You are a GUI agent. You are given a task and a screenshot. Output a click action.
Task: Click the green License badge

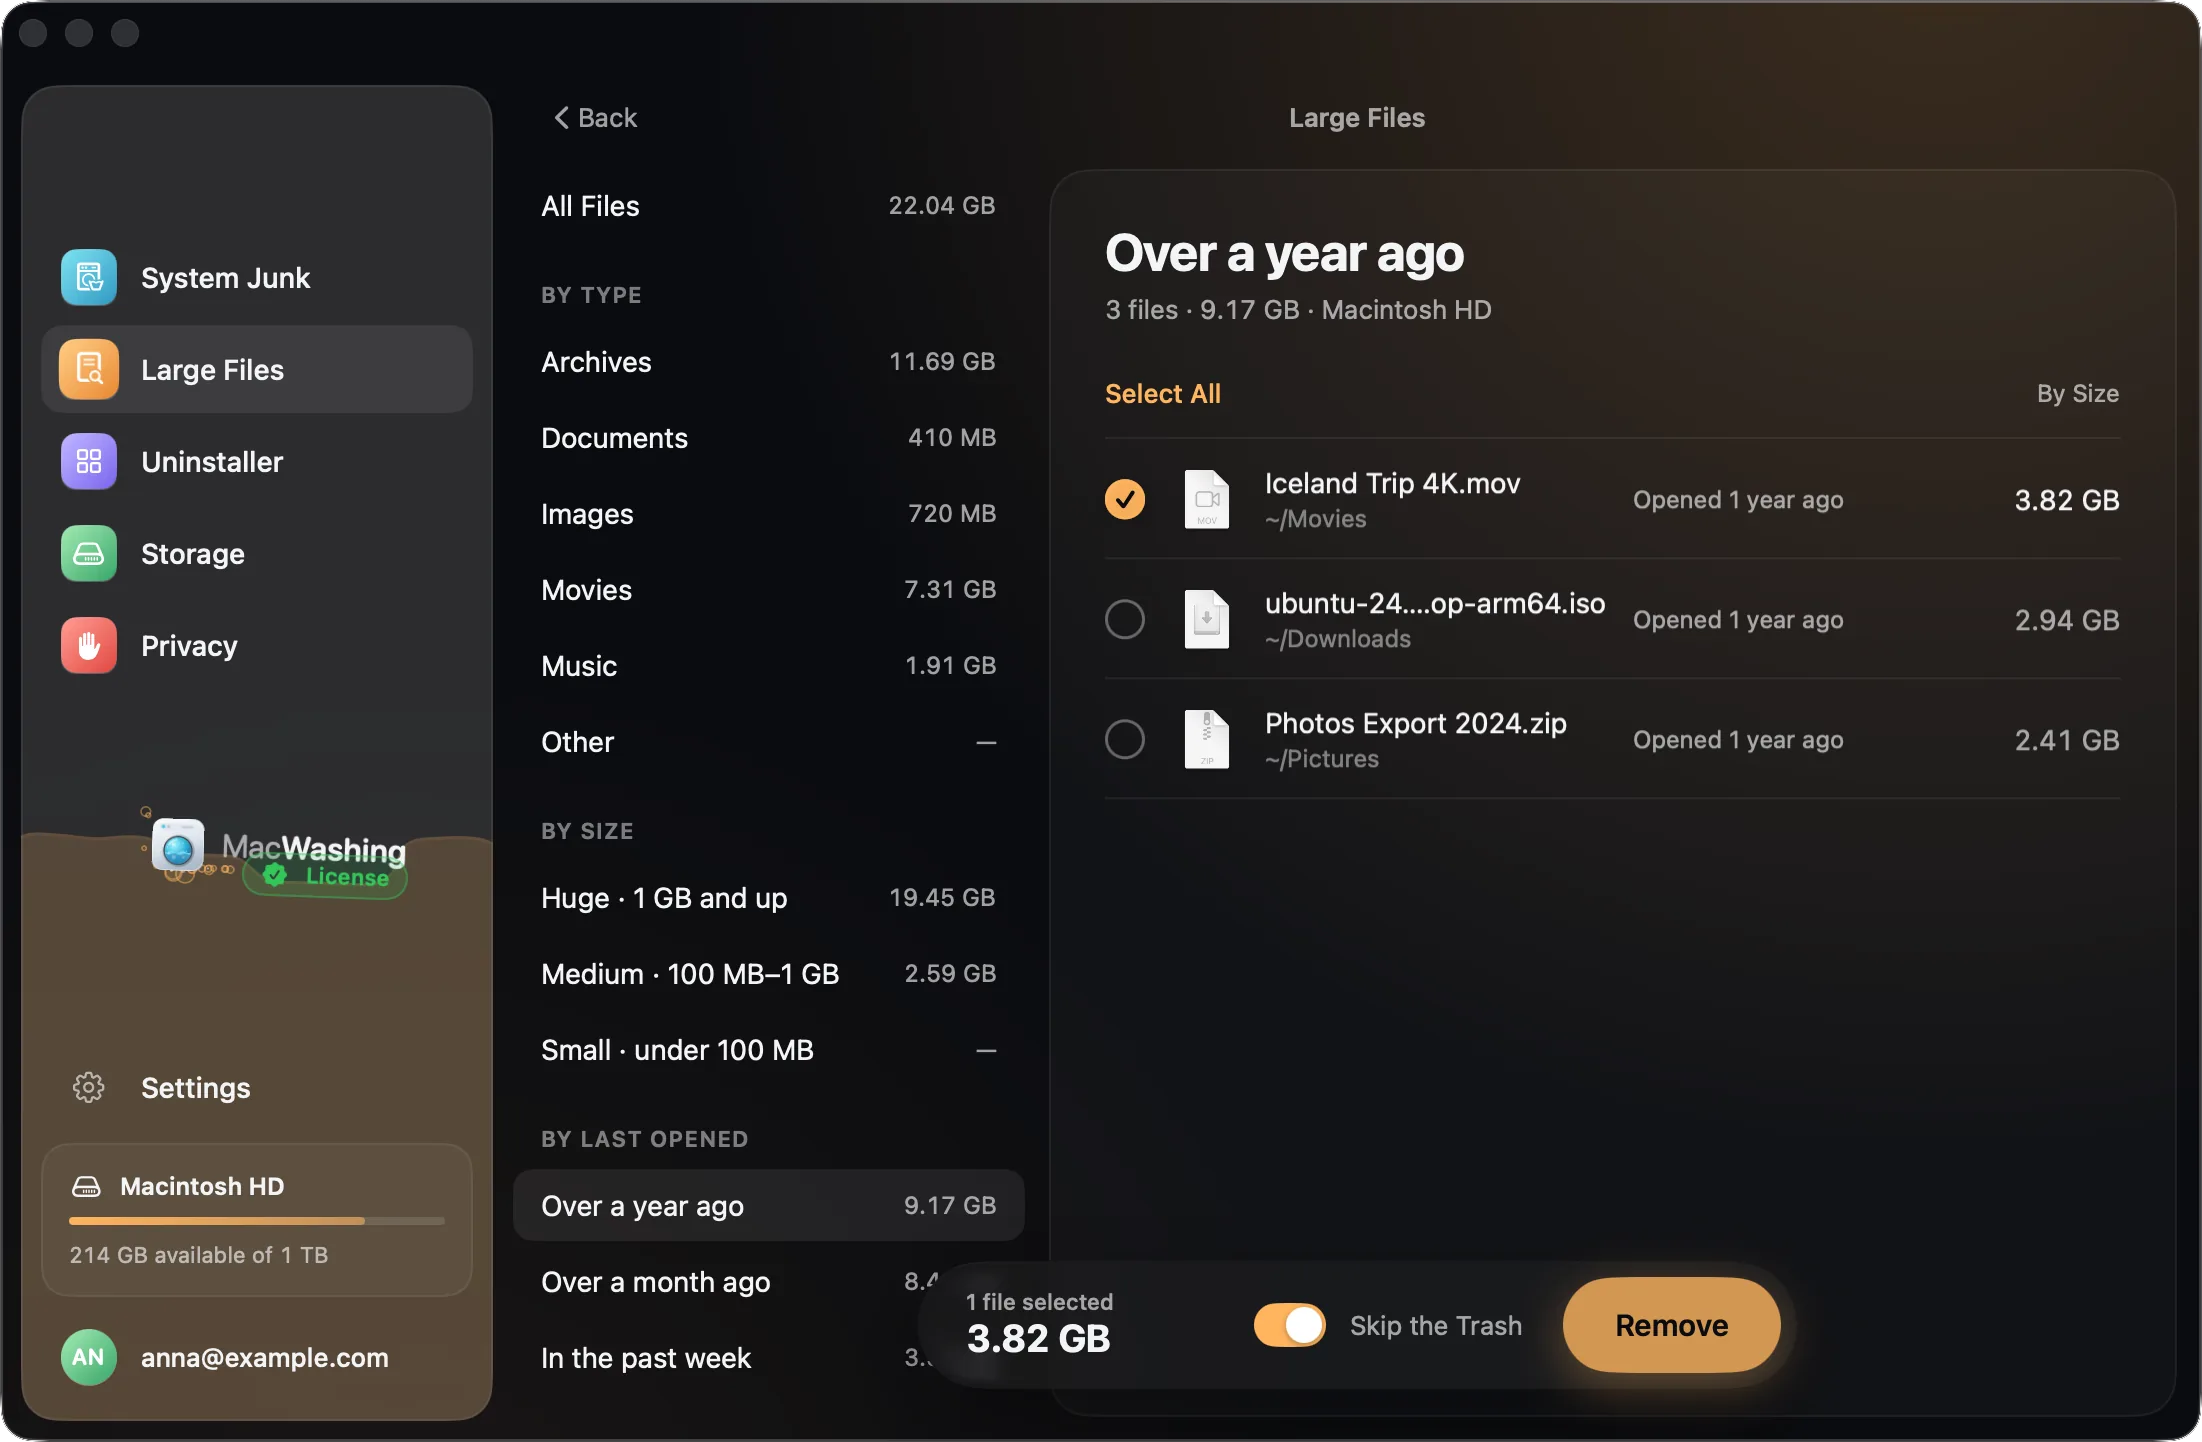(326, 877)
